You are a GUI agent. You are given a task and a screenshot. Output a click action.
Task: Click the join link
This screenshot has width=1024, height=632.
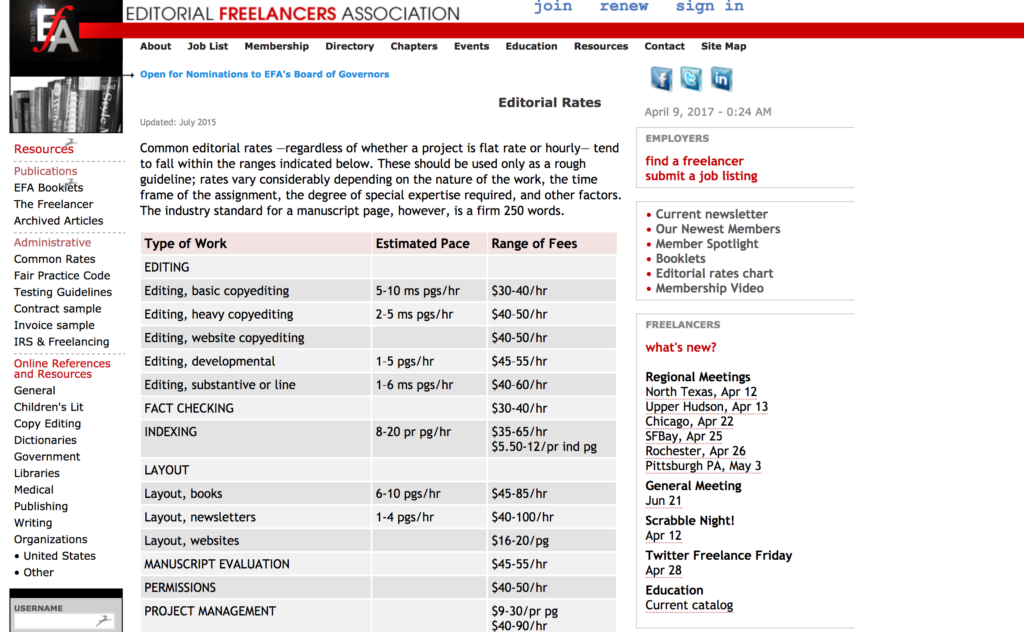553,7
